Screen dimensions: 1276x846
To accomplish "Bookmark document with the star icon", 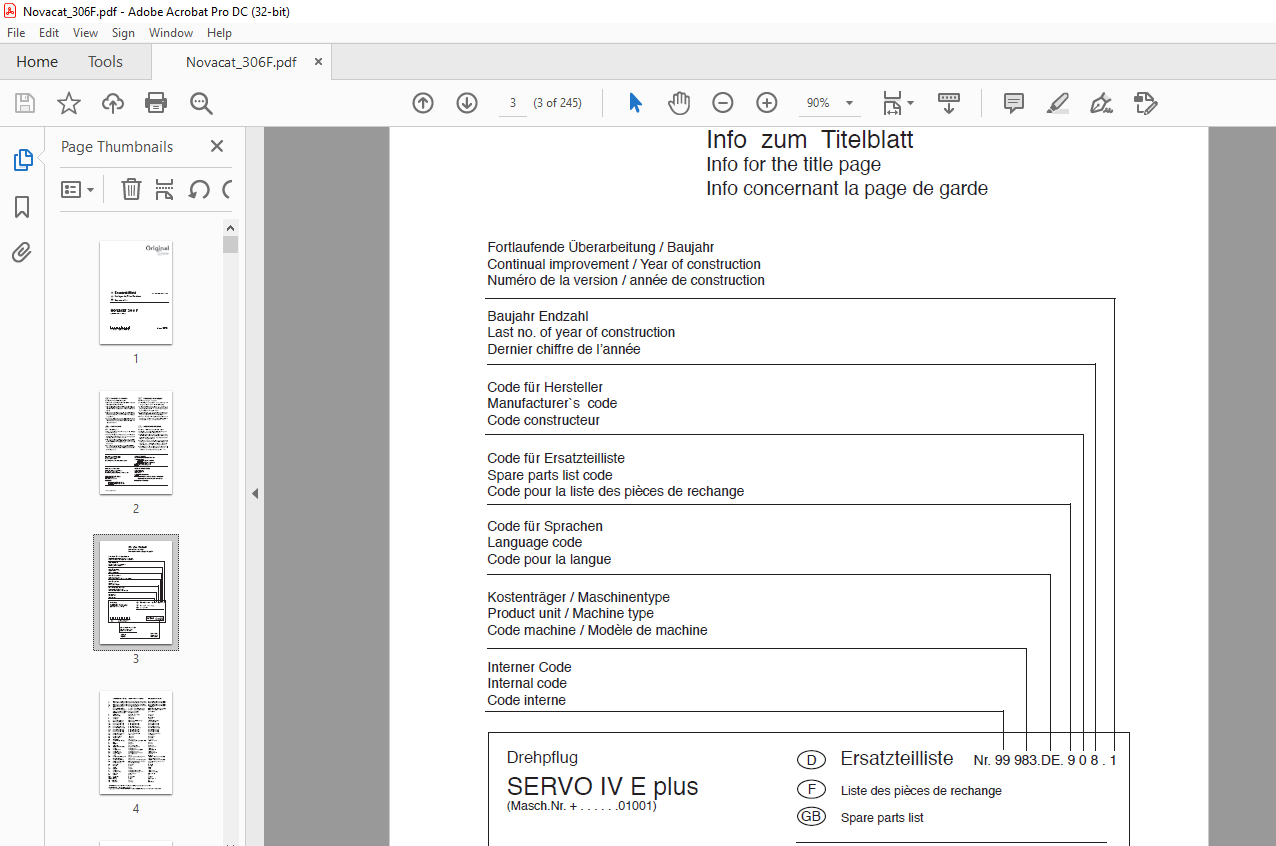I will click(x=68, y=103).
